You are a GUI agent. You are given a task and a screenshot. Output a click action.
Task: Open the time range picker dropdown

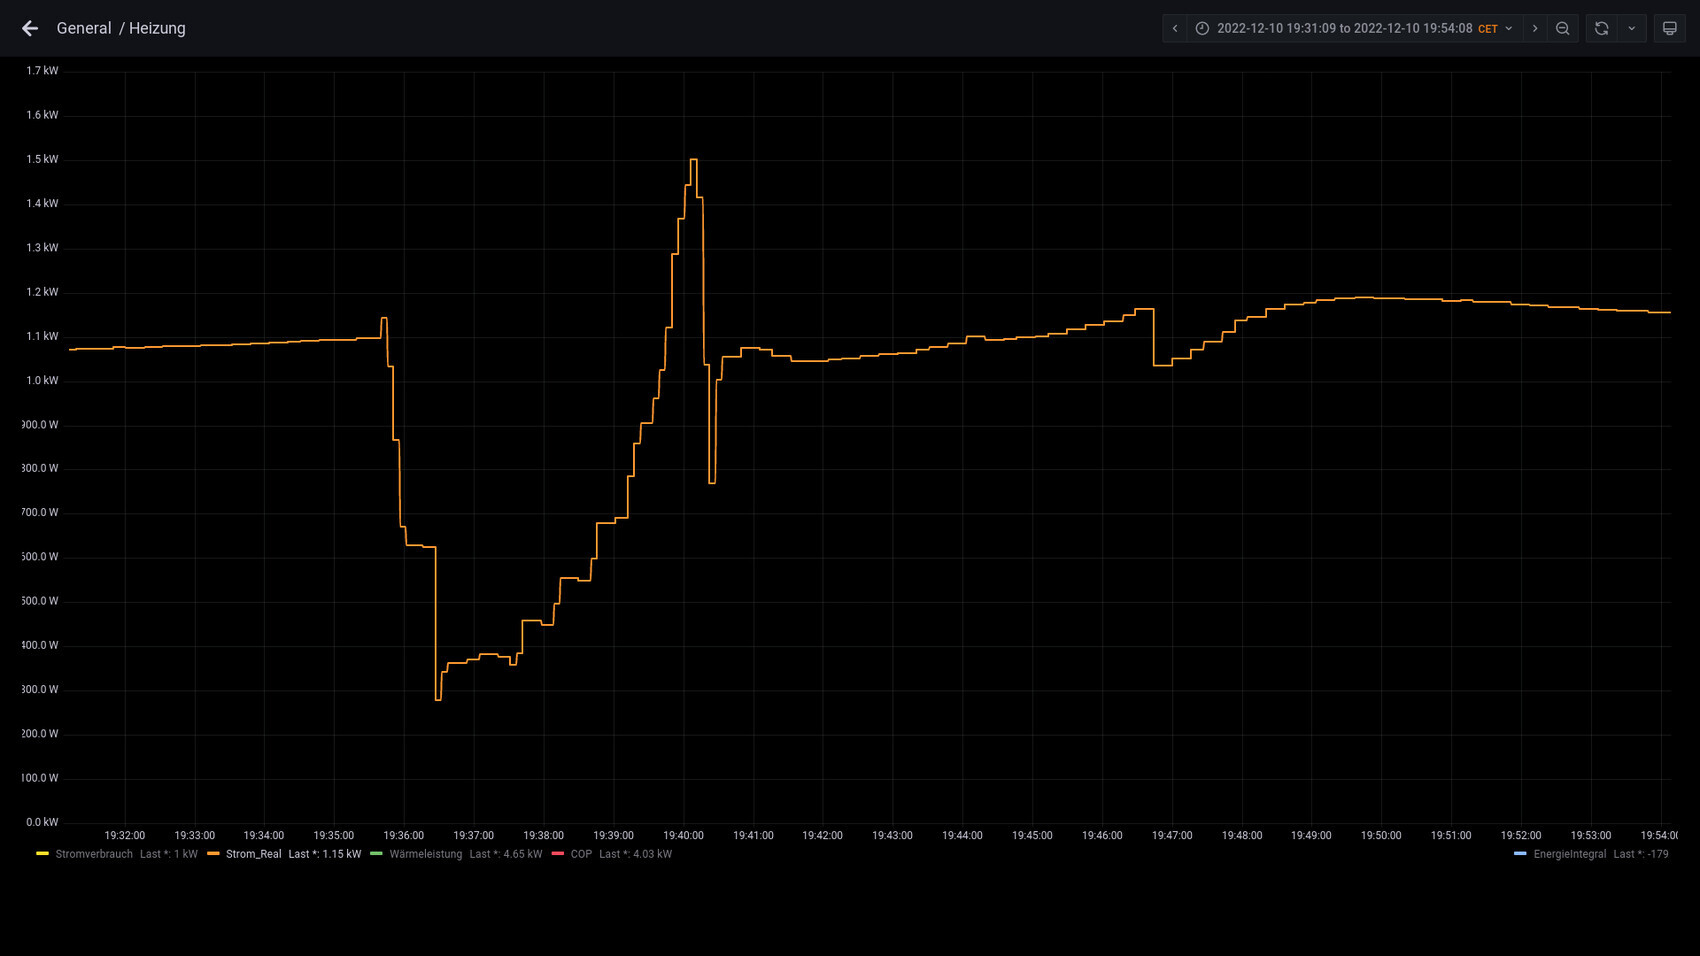(1344, 28)
